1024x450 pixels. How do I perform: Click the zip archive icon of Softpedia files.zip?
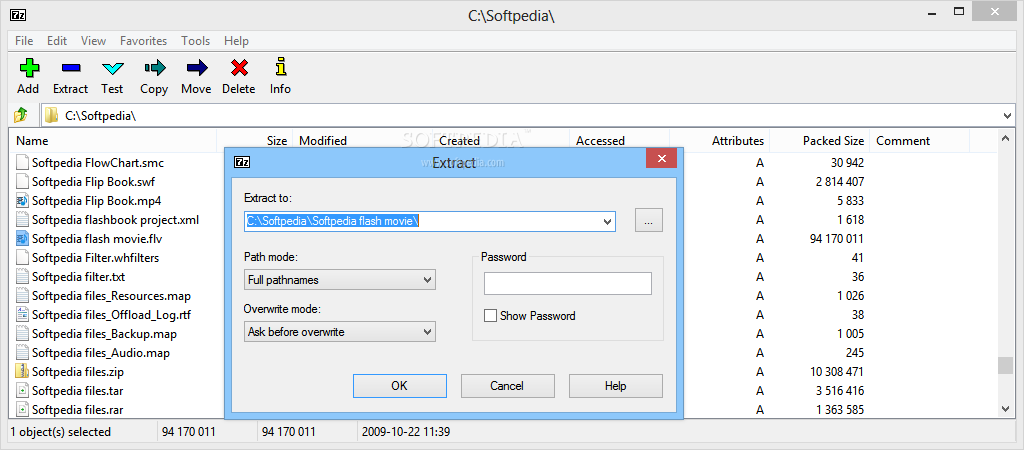(22, 372)
